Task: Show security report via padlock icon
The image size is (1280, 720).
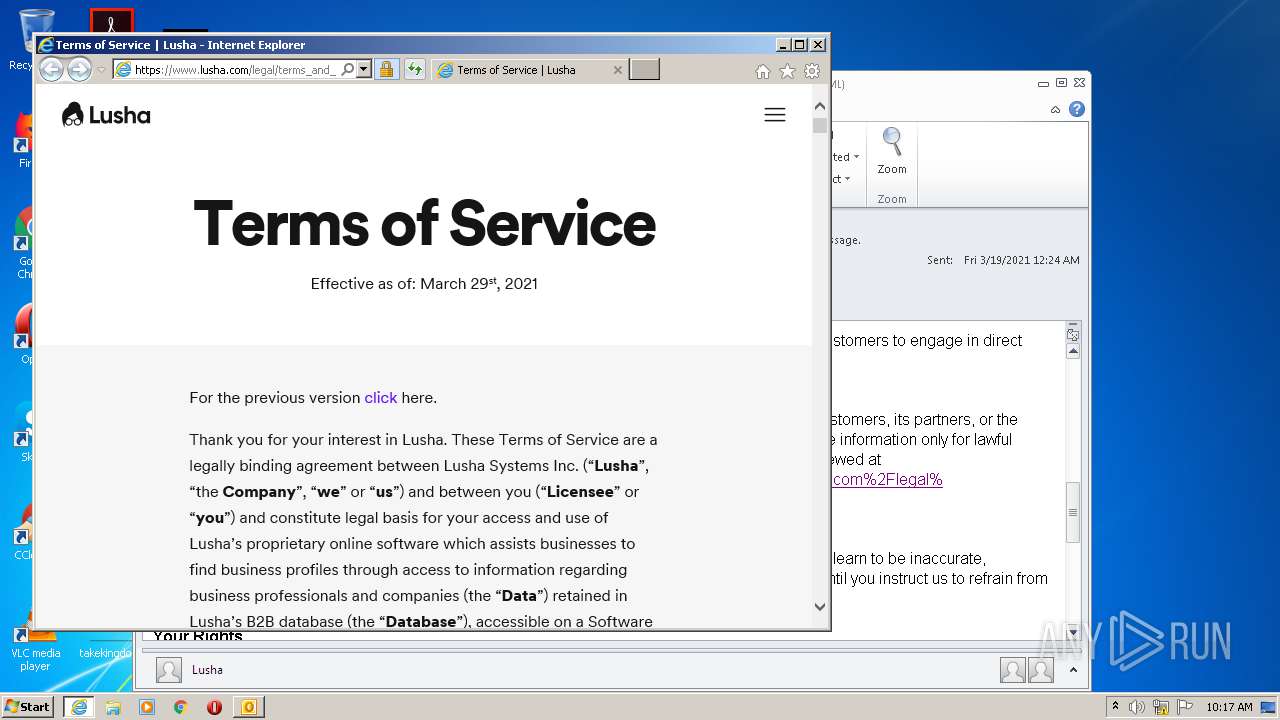Action: tap(386, 70)
